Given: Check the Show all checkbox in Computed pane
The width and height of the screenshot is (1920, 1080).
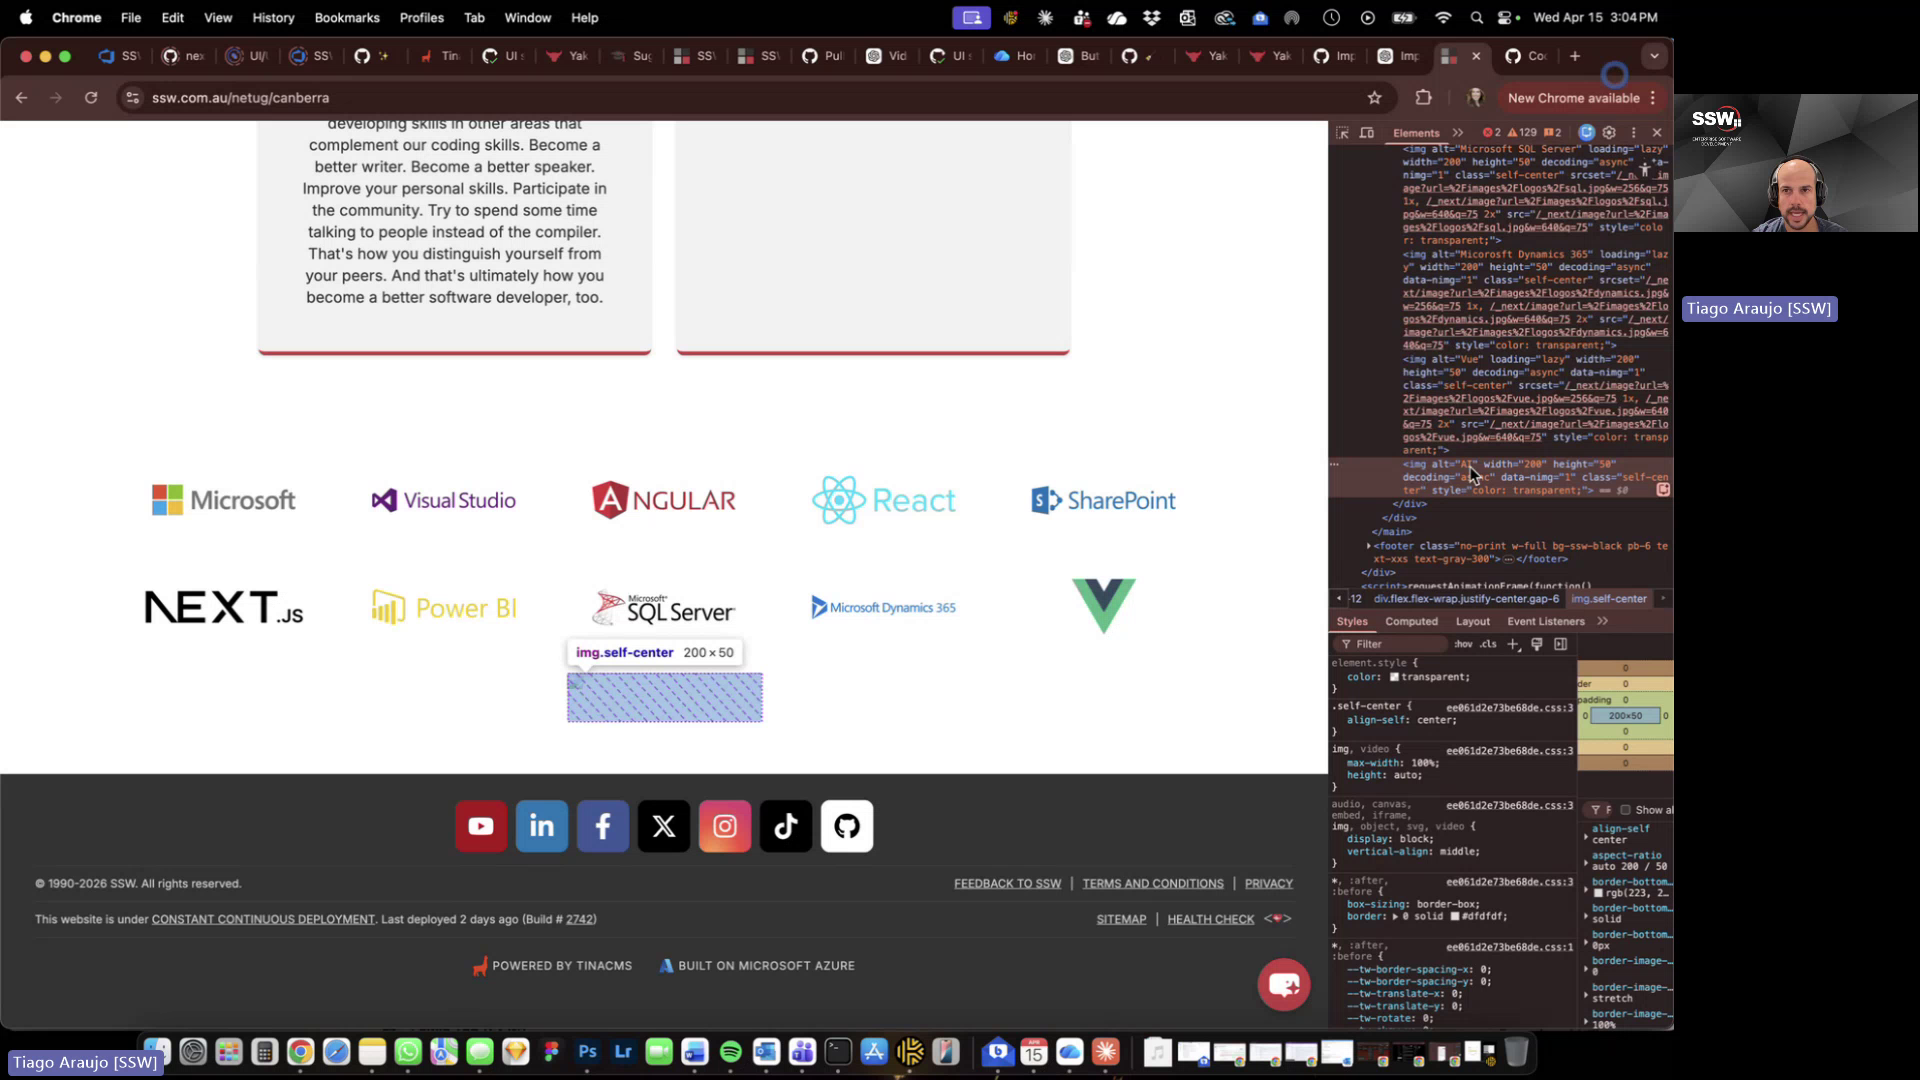Looking at the screenshot, I should [1625, 810].
